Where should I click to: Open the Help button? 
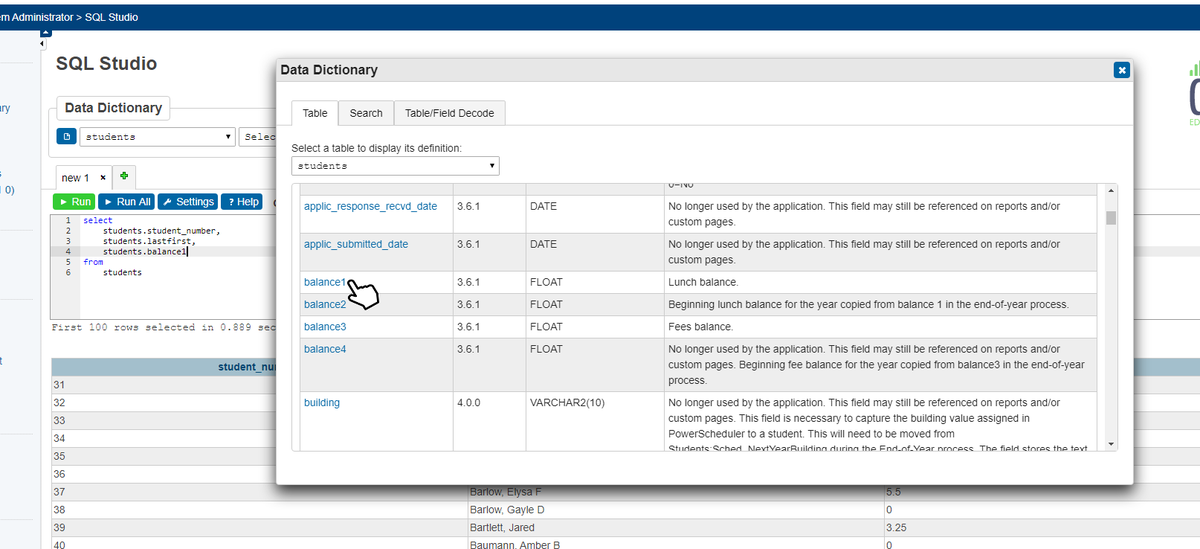(241, 201)
